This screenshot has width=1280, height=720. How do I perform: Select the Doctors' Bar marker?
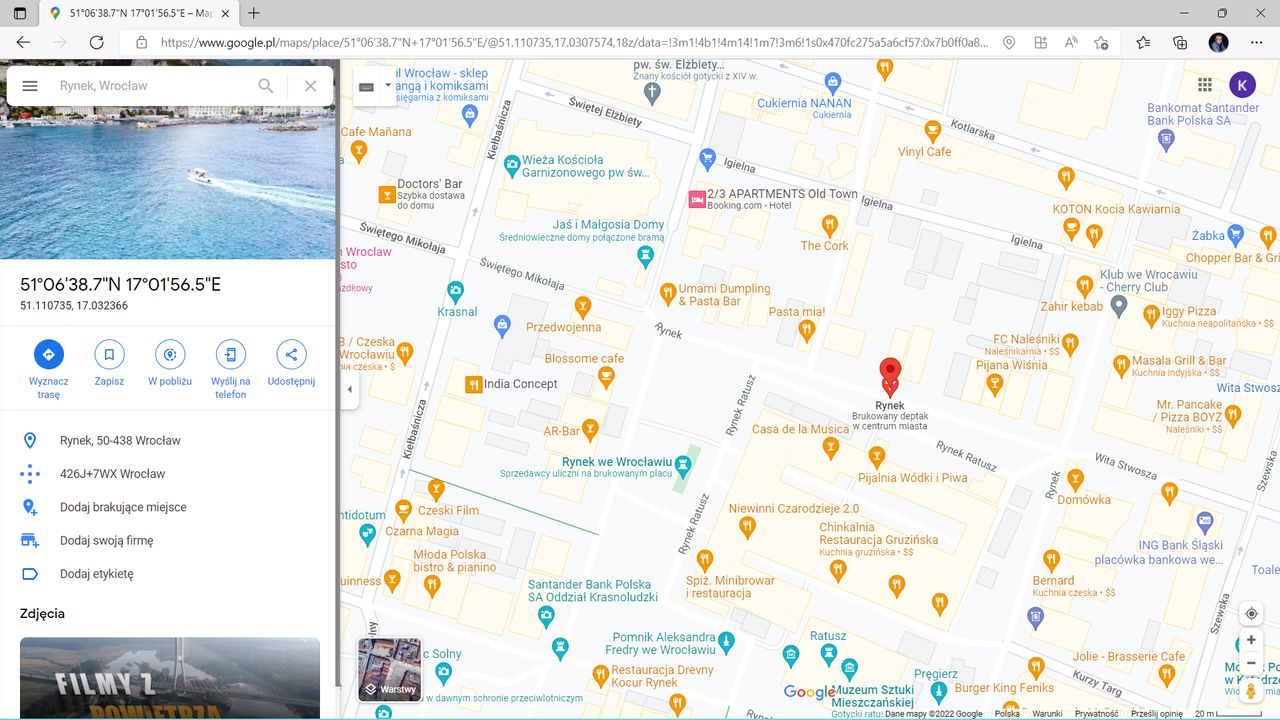coord(386,194)
